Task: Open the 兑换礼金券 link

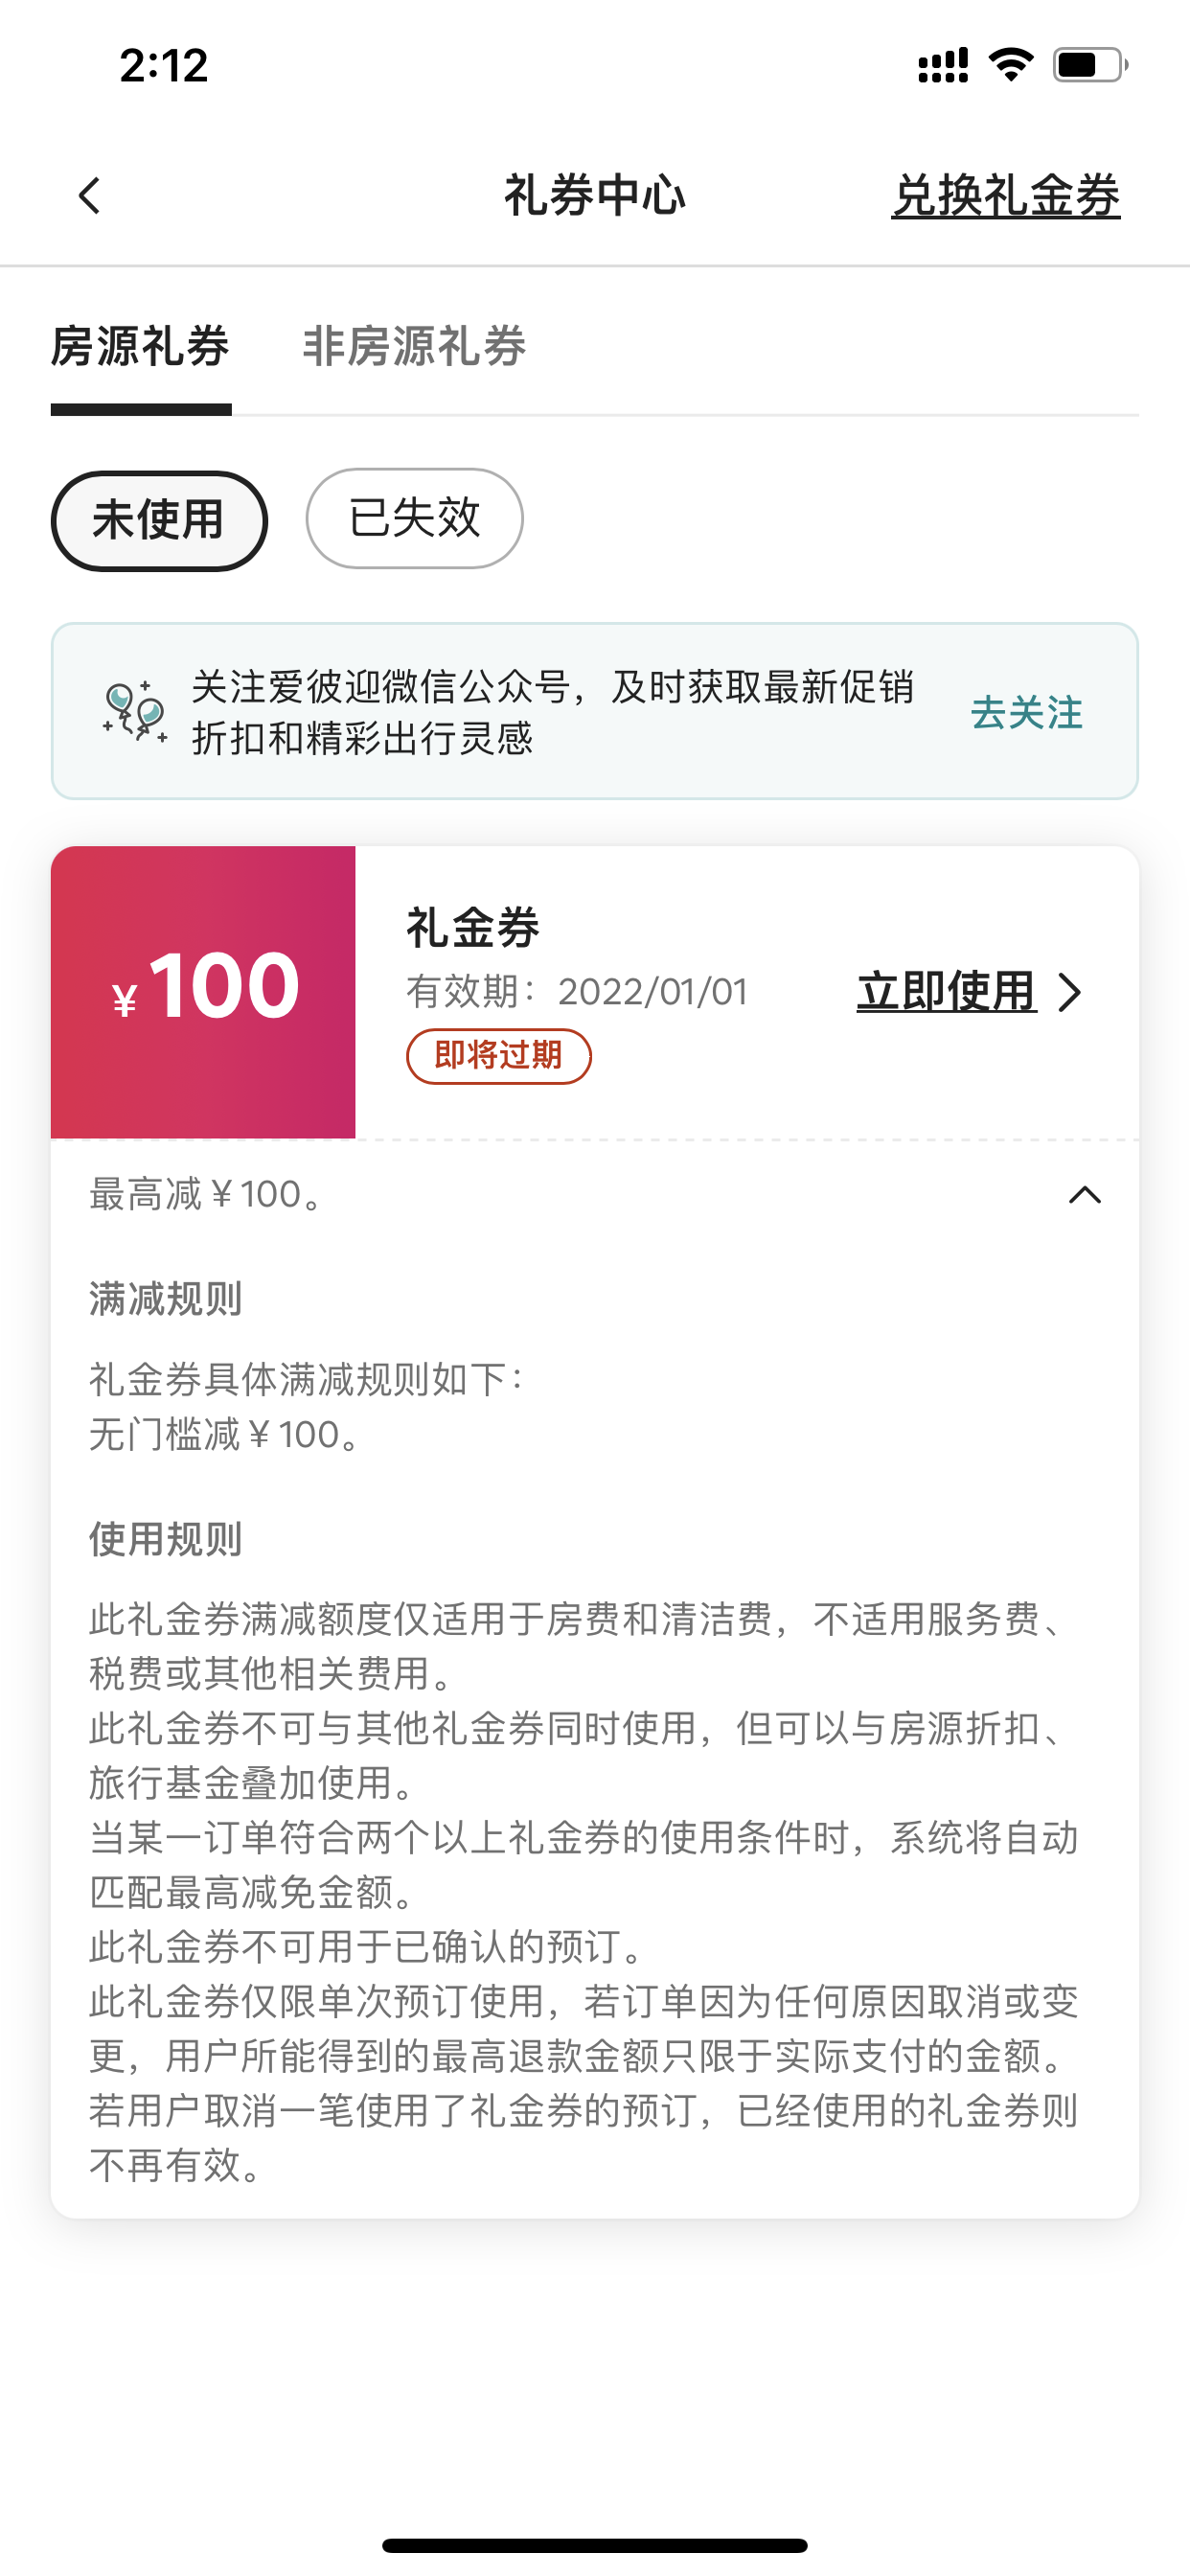Action: (1005, 196)
